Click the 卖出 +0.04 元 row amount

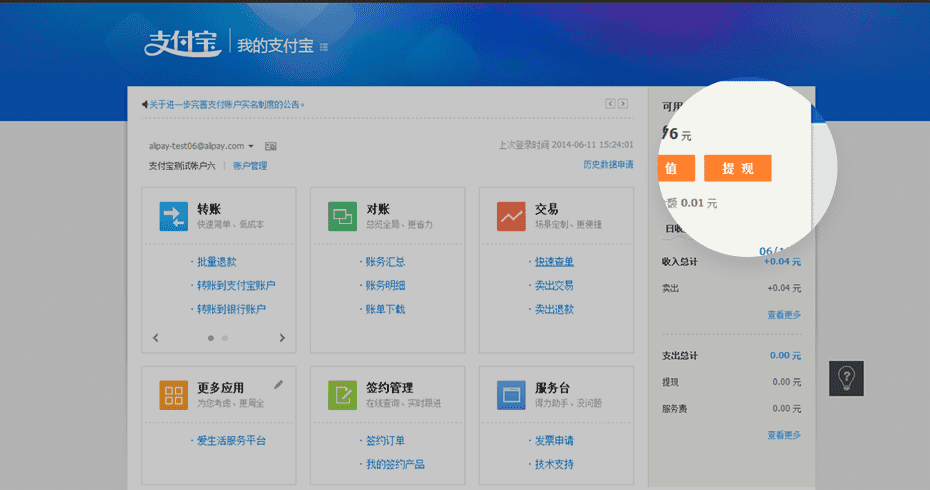coord(784,288)
